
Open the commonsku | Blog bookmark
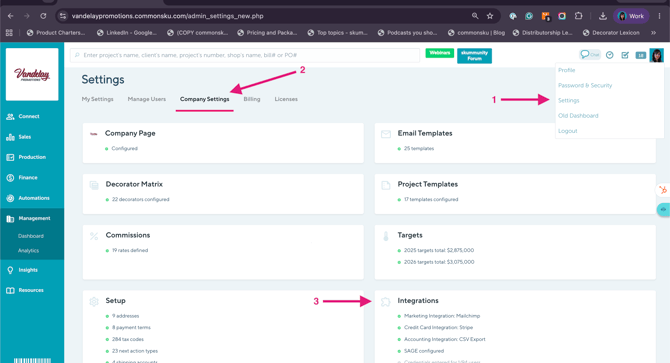(476, 32)
